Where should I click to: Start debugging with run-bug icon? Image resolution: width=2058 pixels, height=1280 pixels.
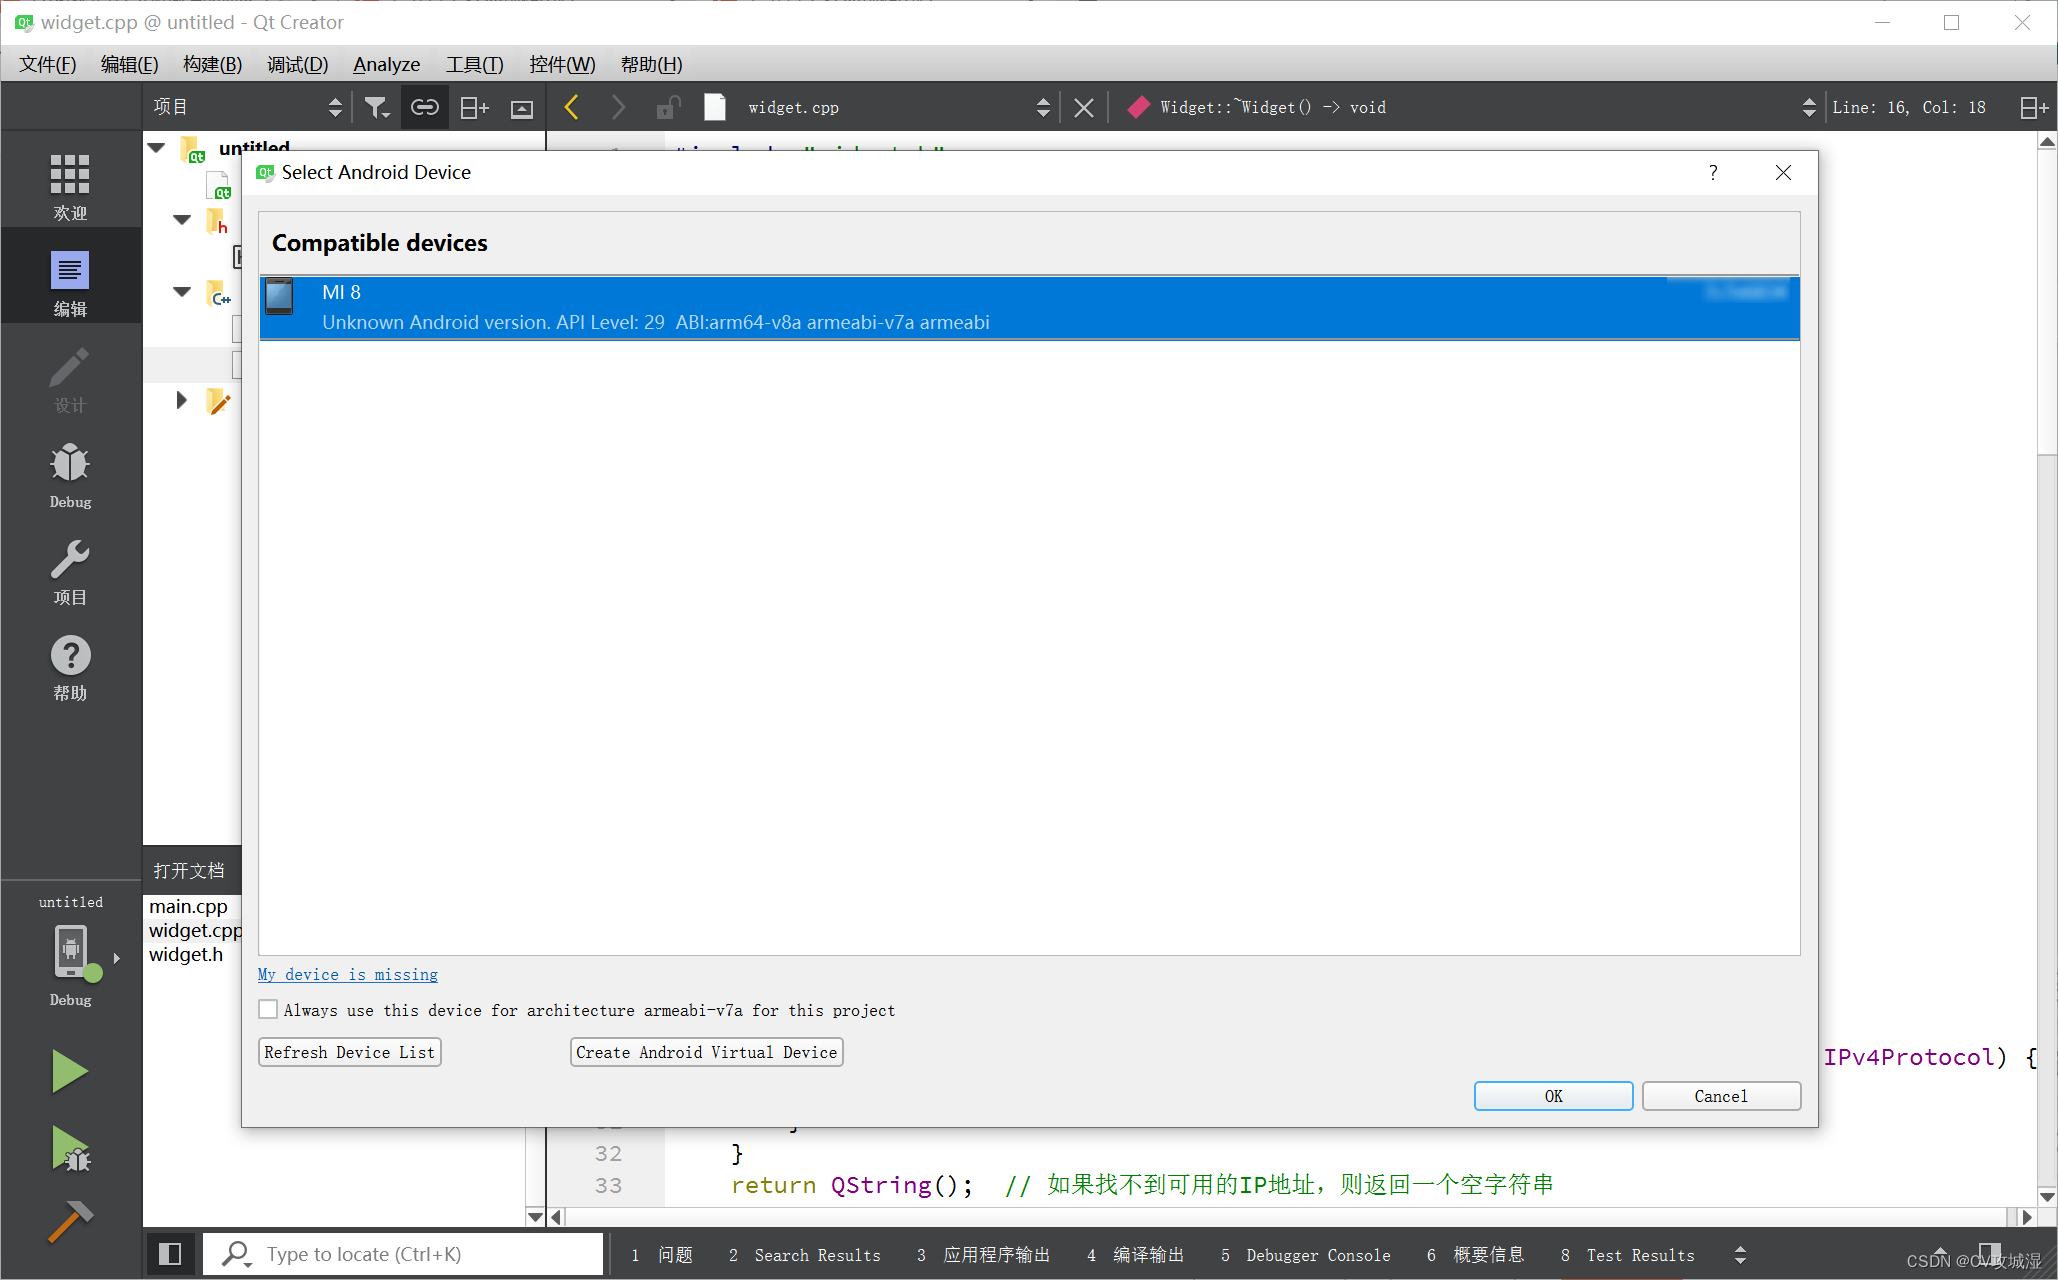tap(71, 1148)
